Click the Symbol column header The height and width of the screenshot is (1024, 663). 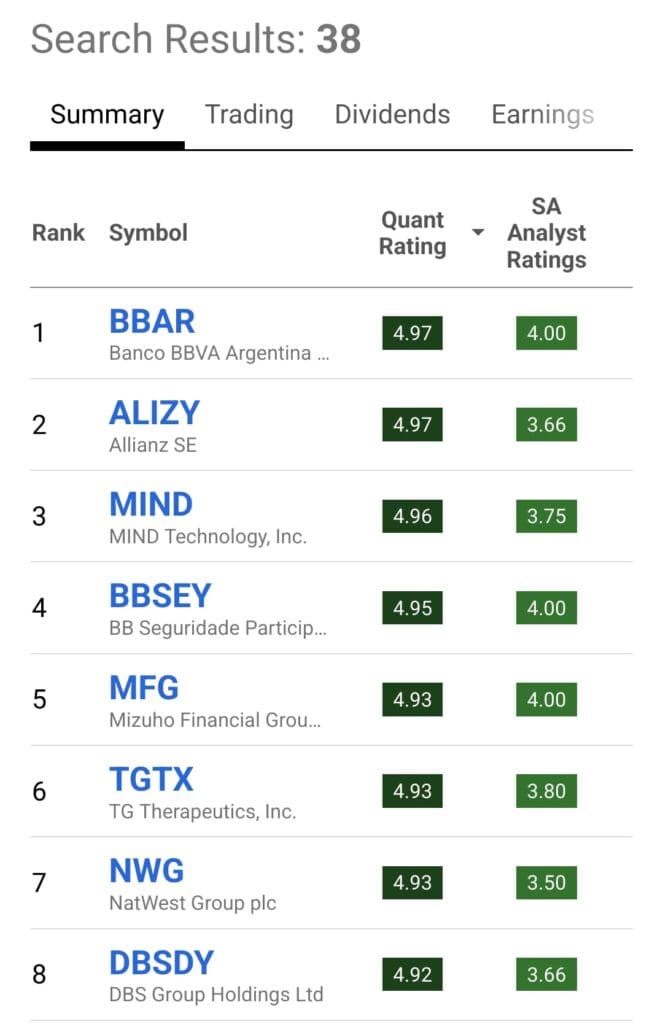tap(148, 233)
